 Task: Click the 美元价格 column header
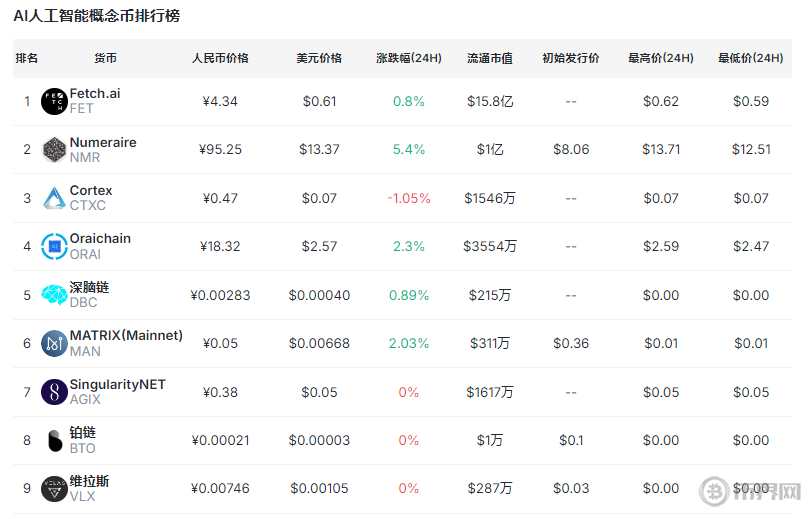[319, 58]
